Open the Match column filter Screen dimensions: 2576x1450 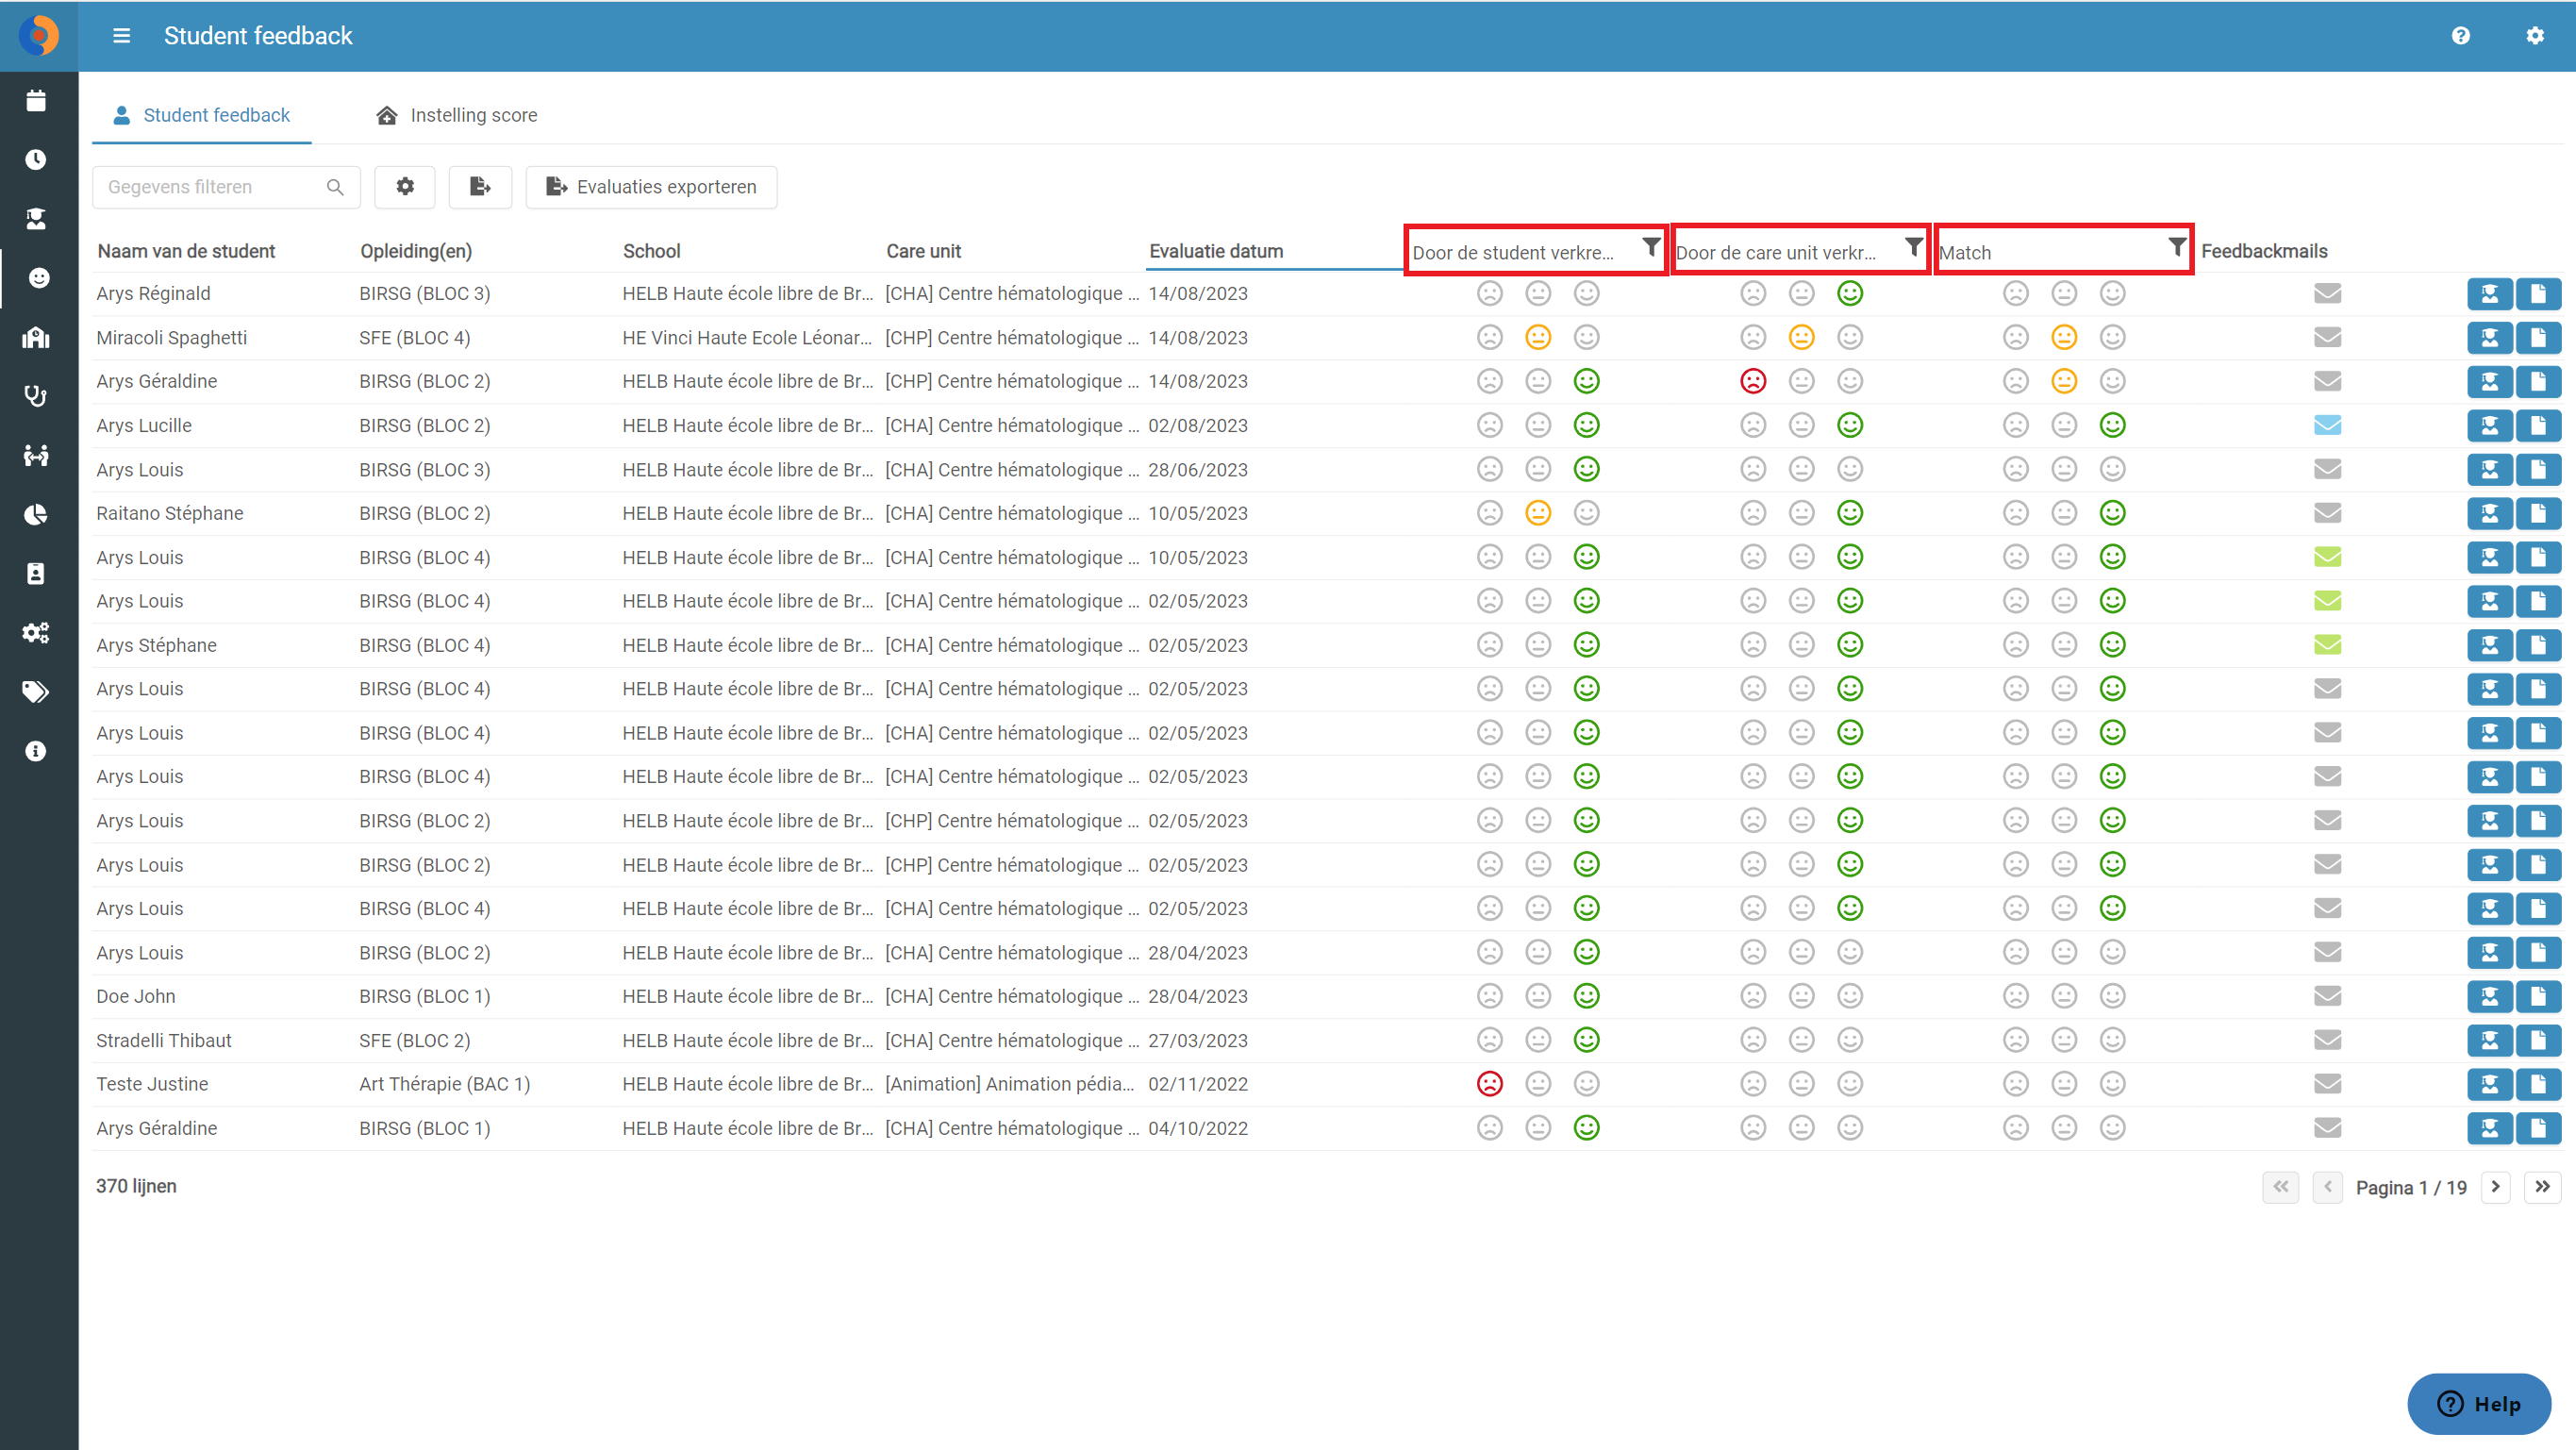tap(2176, 246)
